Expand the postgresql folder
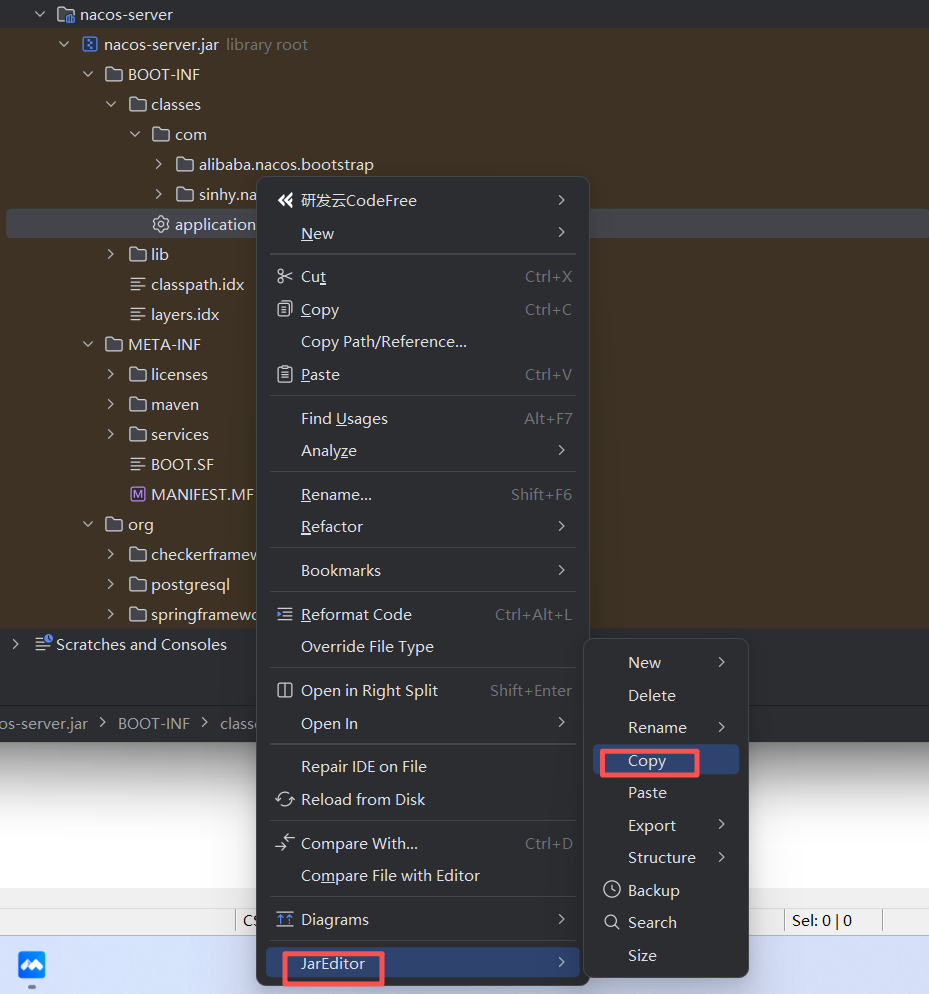The image size is (929, 994). point(111,584)
